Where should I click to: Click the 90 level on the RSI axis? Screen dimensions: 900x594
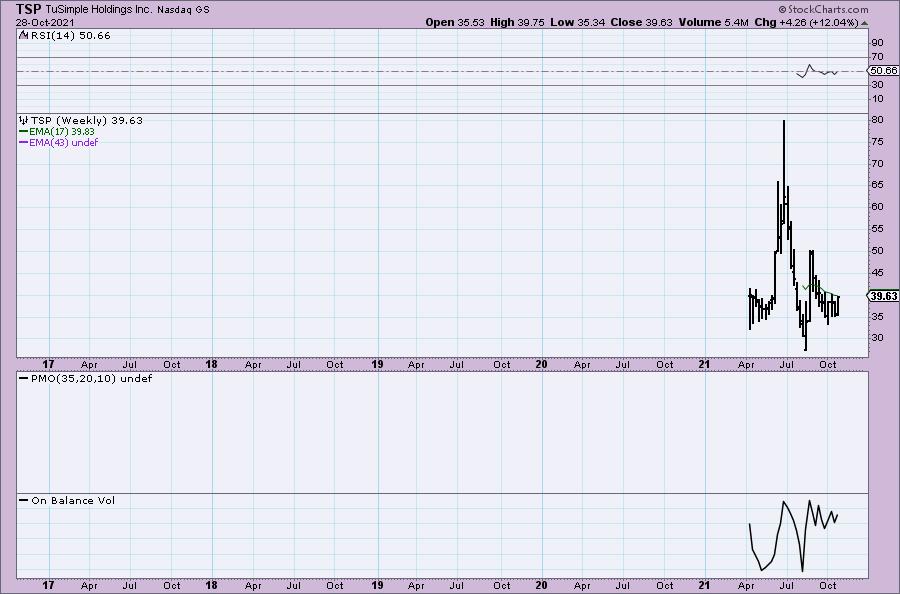(x=877, y=42)
